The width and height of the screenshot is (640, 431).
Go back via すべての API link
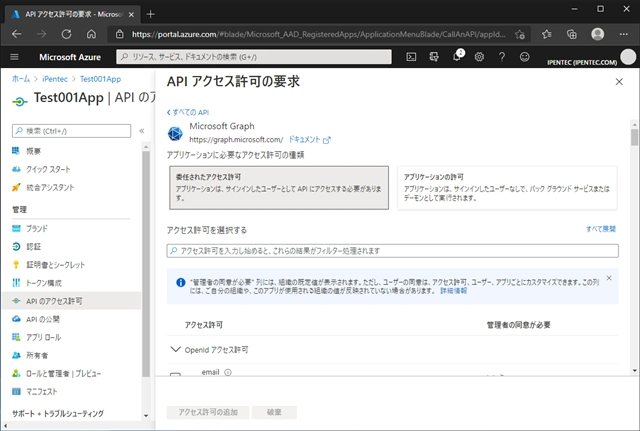(x=188, y=112)
